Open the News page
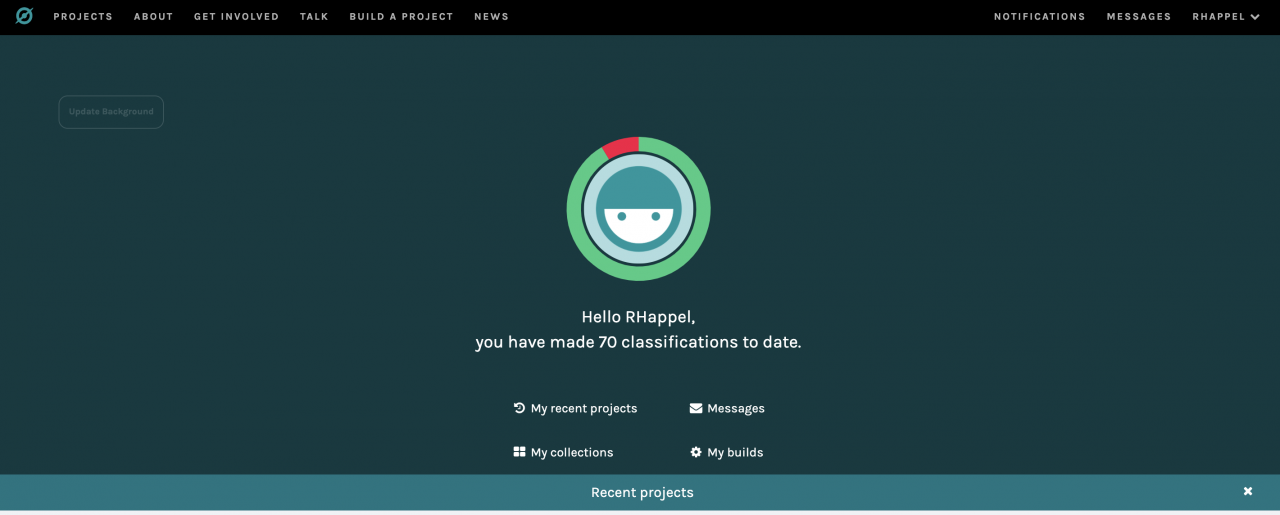The width and height of the screenshot is (1280, 515). 491,17
